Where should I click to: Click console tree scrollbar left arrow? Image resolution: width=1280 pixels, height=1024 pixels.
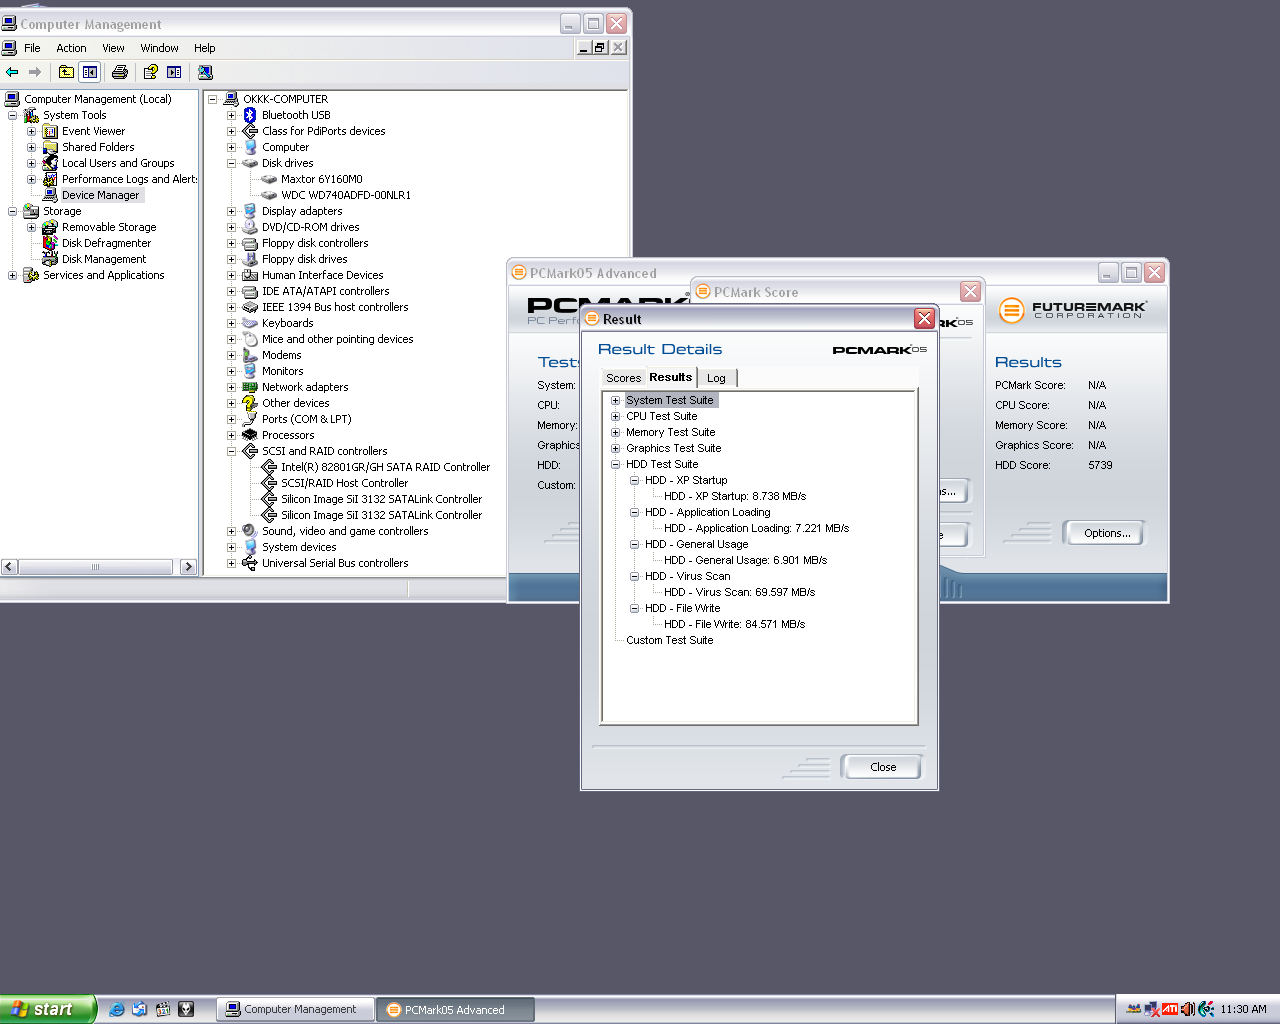(9, 567)
